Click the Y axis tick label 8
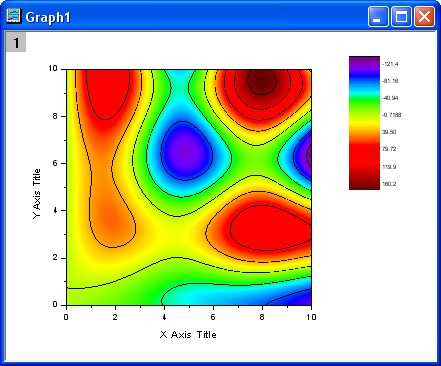441x366 pixels. [55, 116]
